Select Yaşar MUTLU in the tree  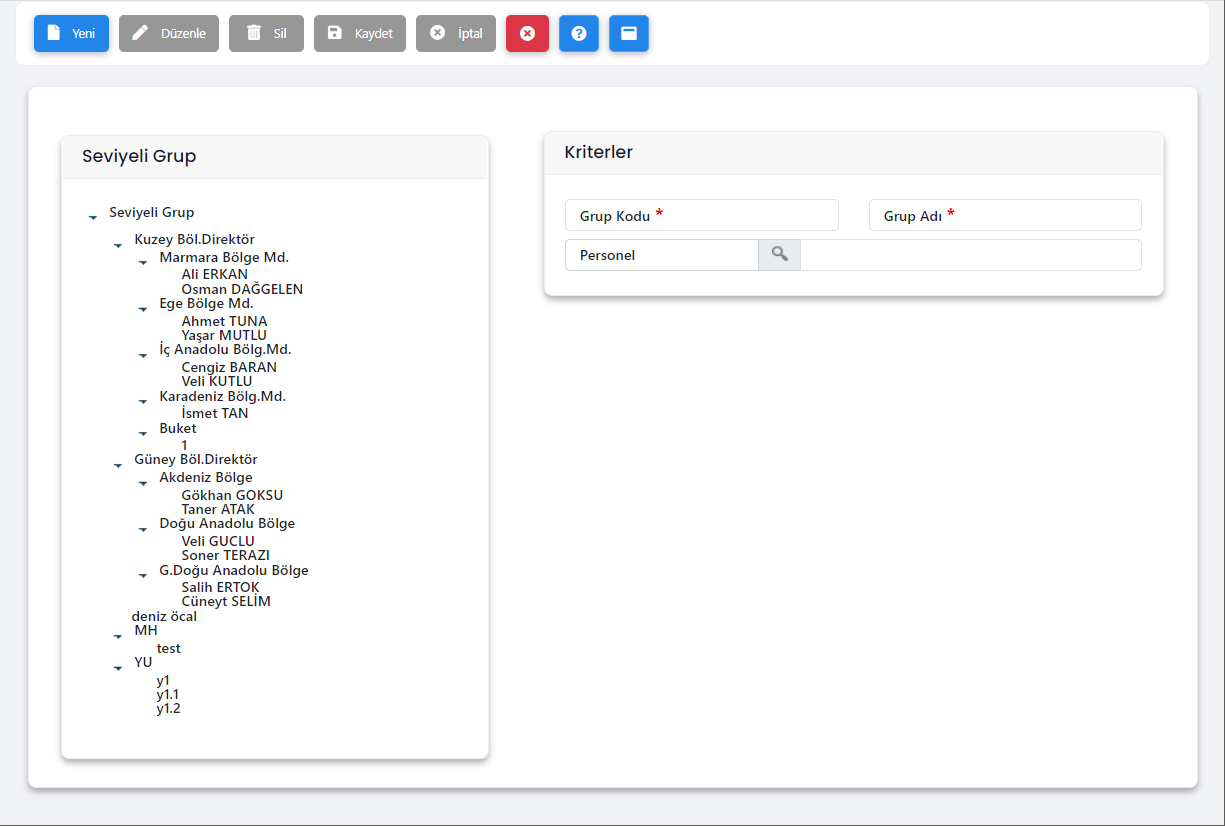point(224,335)
